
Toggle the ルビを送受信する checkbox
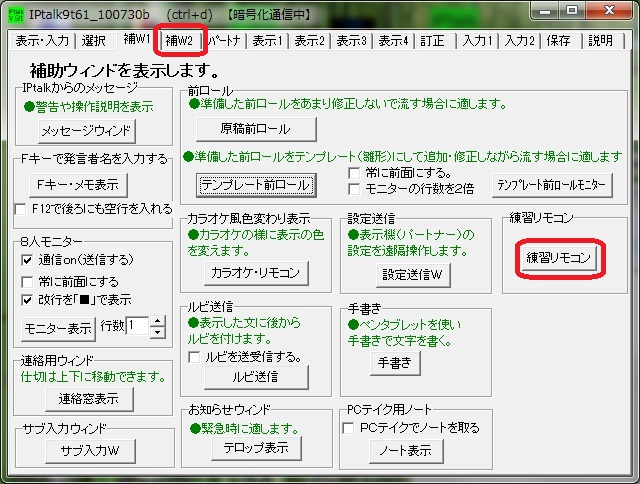click(x=194, y=356)
